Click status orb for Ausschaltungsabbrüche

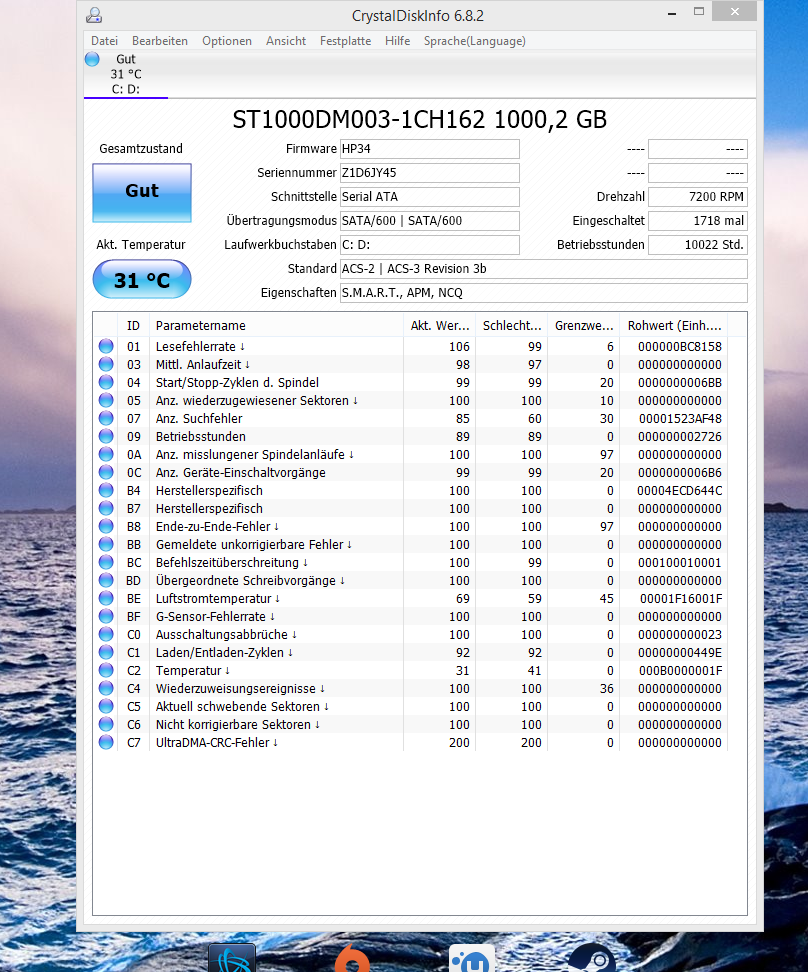tap(106, 634)
